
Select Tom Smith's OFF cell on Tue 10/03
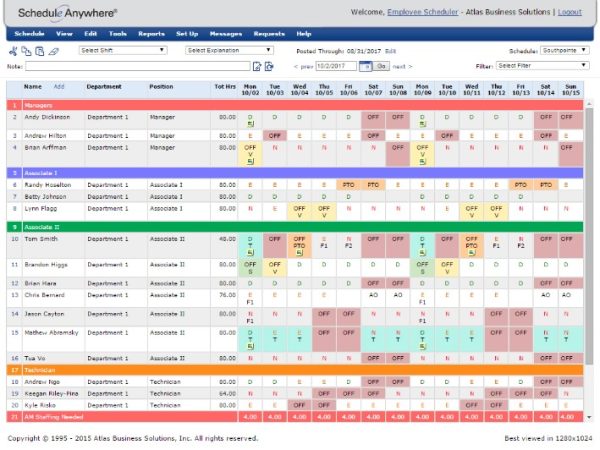coord(274,239)
